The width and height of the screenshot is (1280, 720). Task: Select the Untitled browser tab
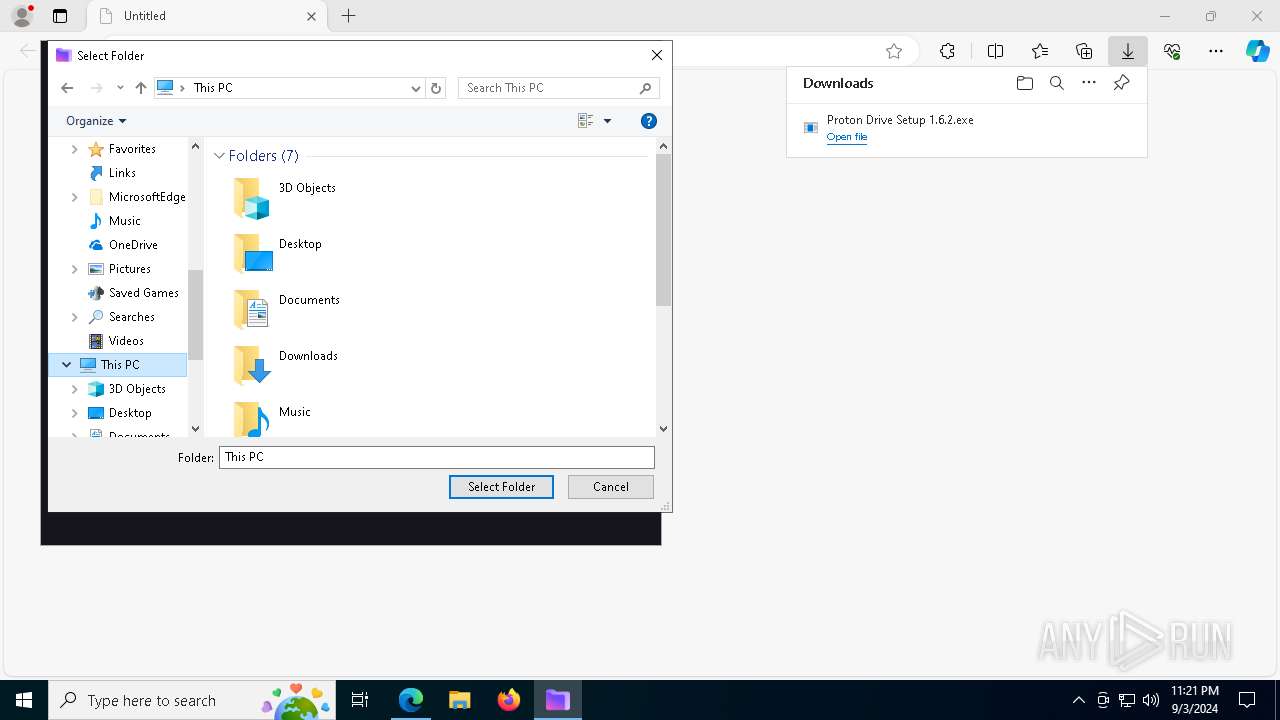(206, 16)
